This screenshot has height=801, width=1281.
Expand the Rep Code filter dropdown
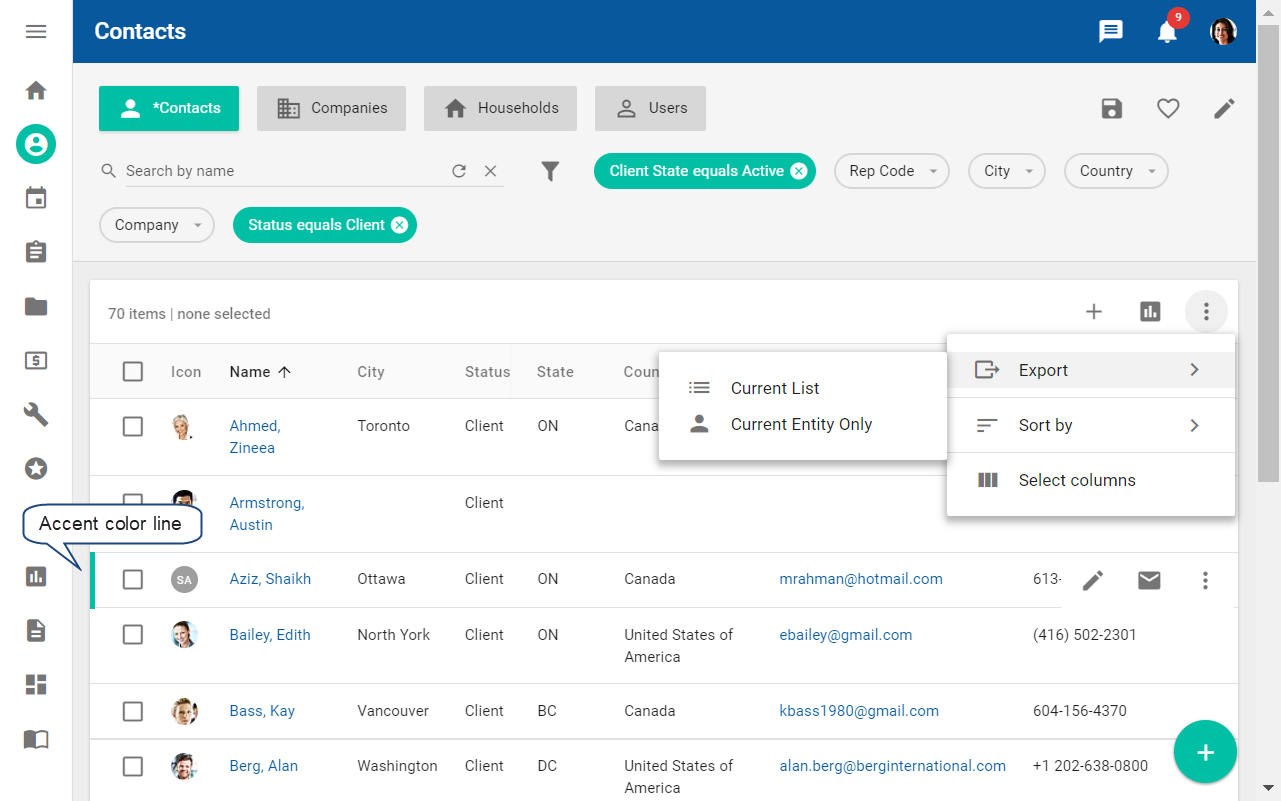891,171
